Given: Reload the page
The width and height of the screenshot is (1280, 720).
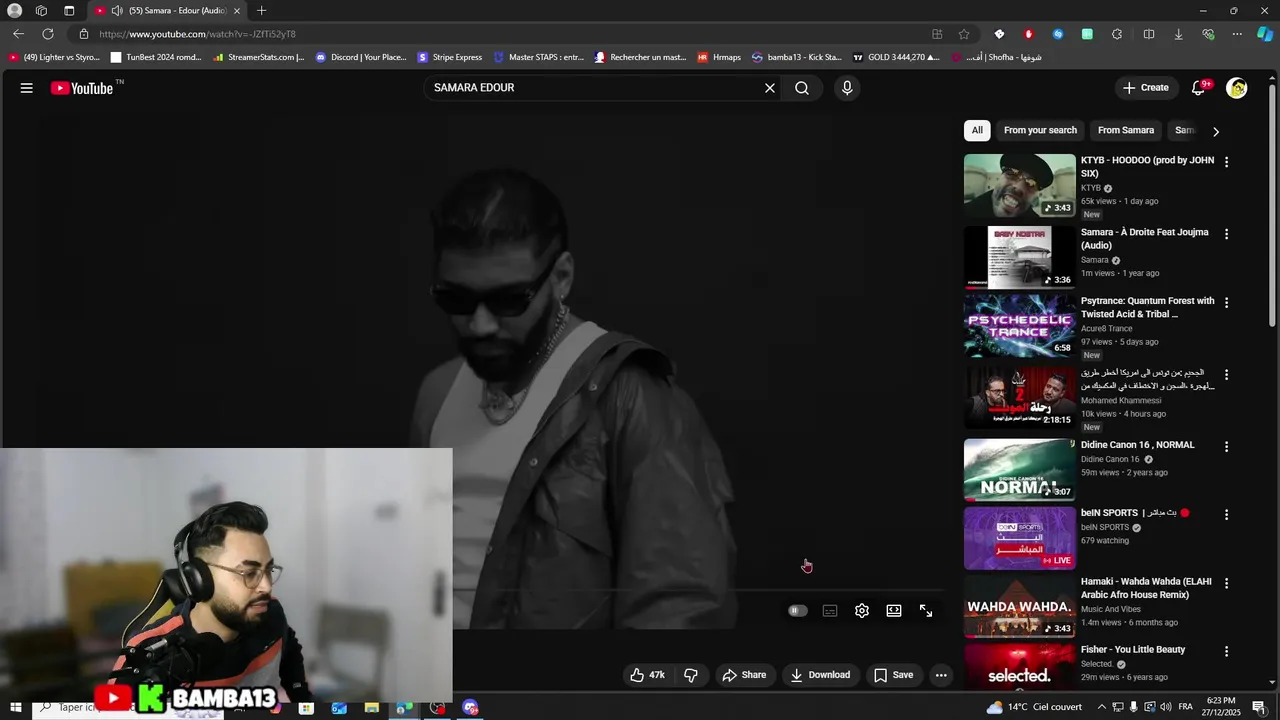Looking at the screenshot, I should coord(47,34).
